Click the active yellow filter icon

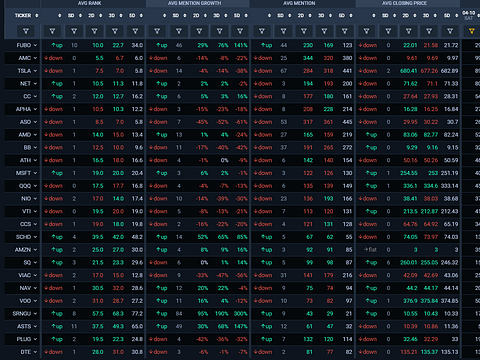(471, 31)
